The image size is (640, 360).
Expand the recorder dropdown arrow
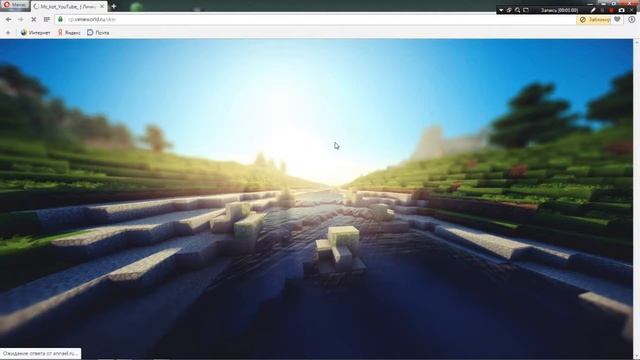[501, 10]
